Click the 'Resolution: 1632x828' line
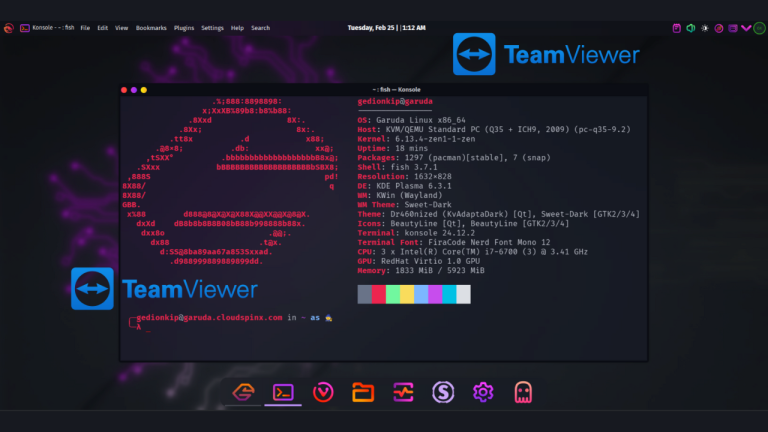Image resolution: width=768 pixels, height=432 pixels. pos(405,176)
